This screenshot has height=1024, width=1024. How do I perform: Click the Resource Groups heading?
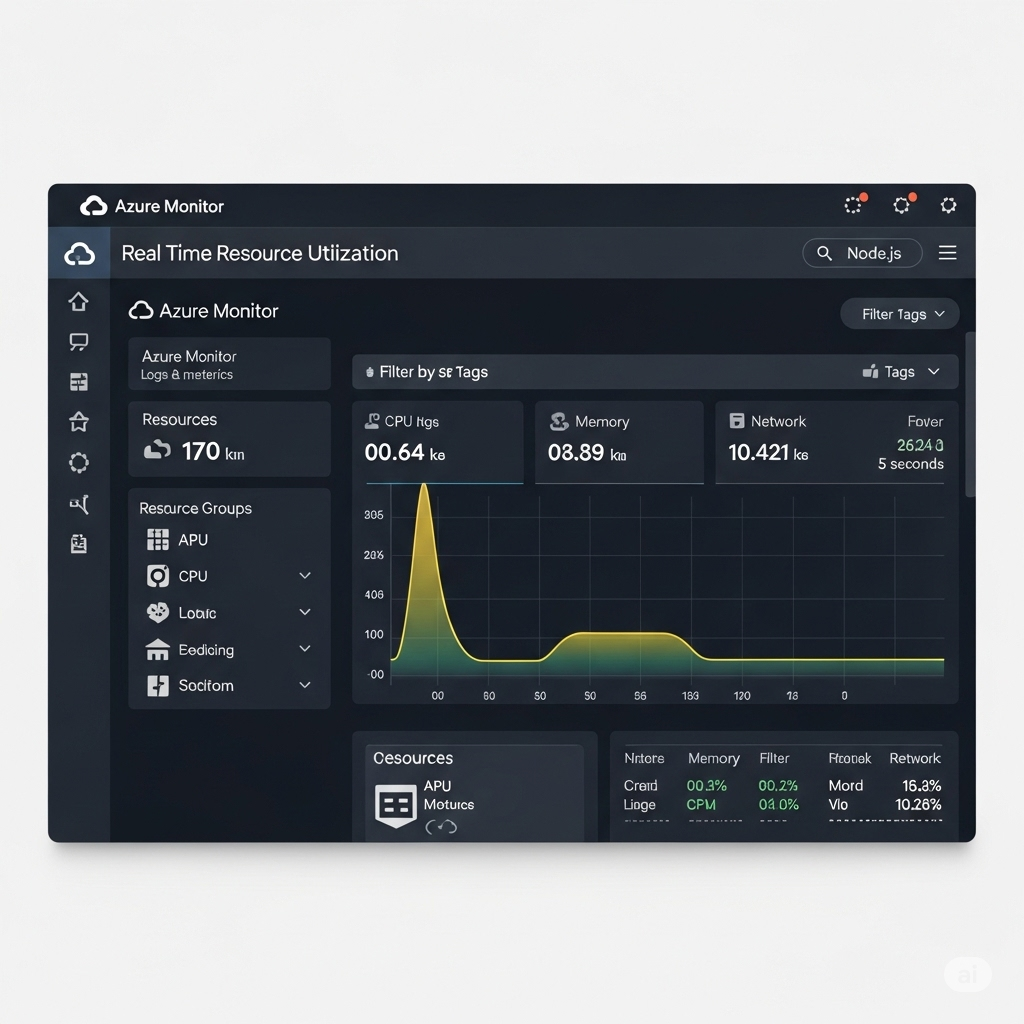point(195,508)
